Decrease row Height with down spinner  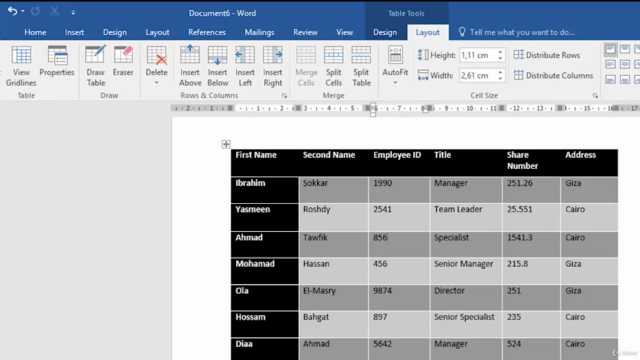(x=500, y=58)
